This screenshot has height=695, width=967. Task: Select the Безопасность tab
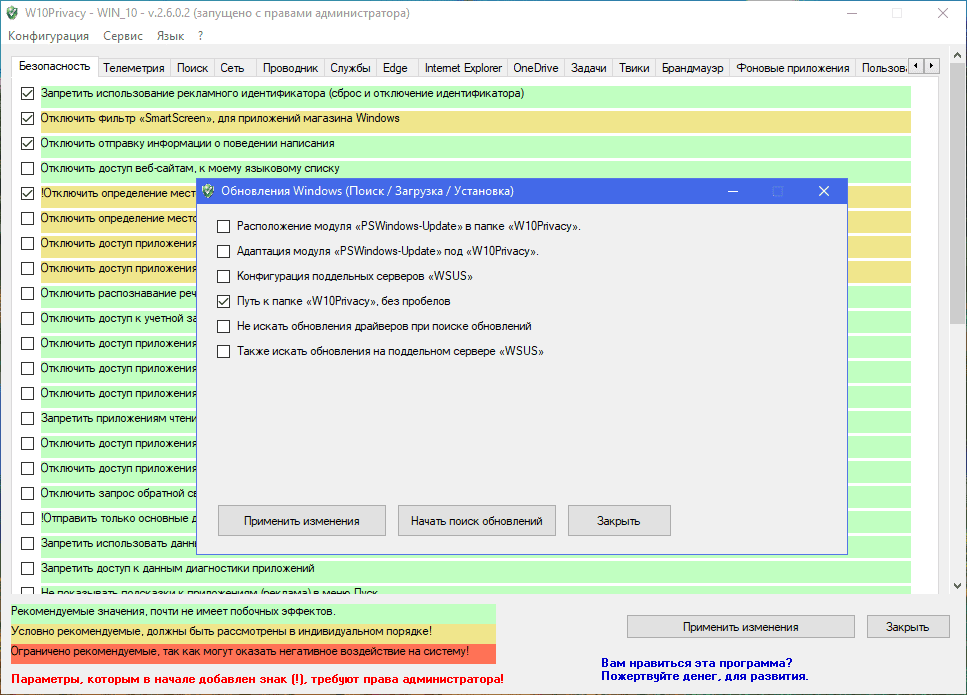click(x=54, y=67)
